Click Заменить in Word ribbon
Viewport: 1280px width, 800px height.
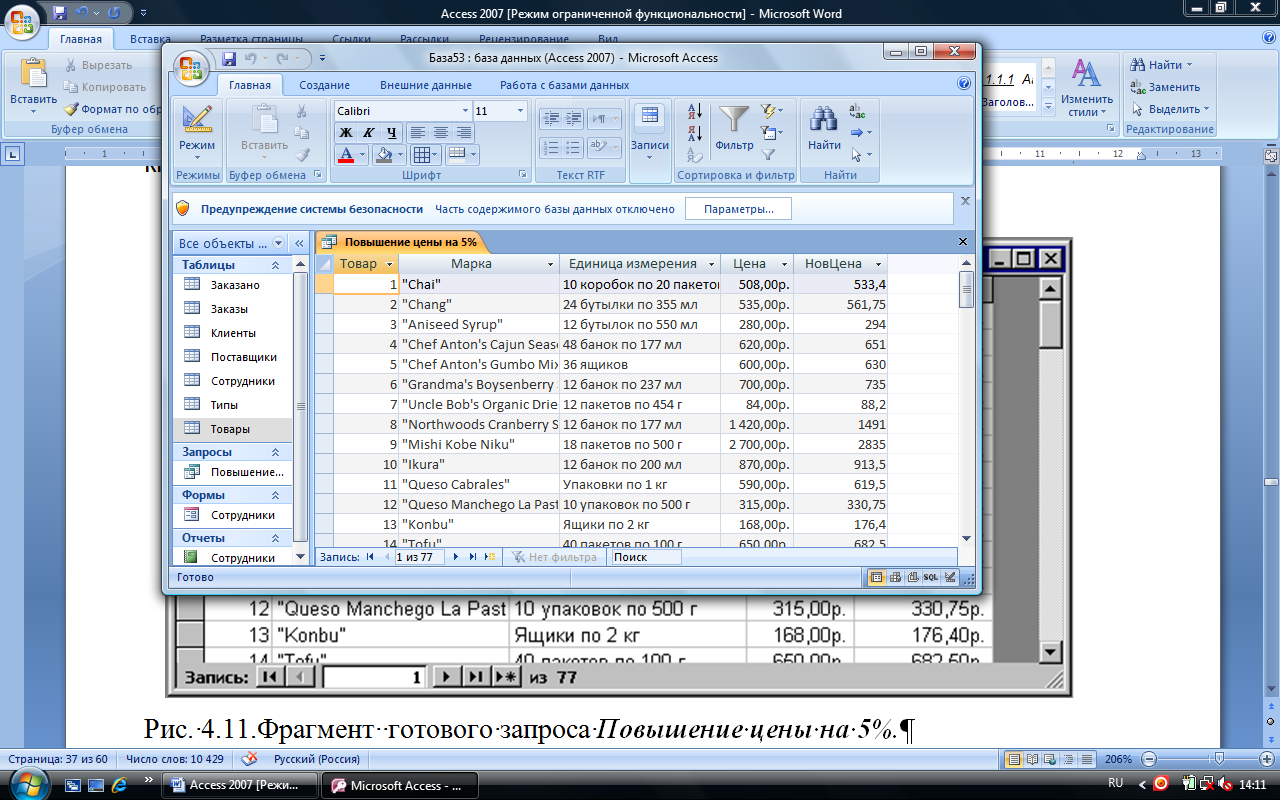[x=1166, y=87]
